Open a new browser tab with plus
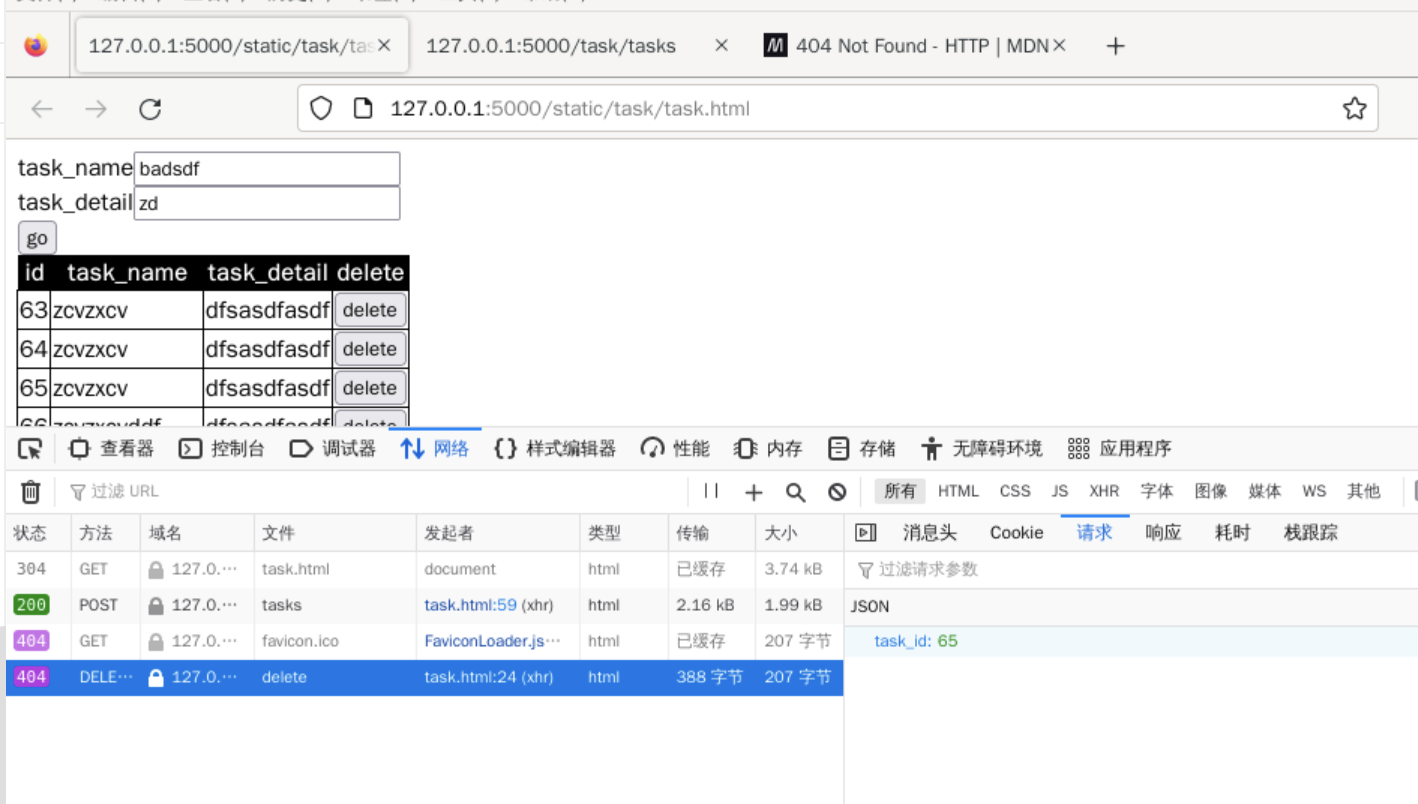 coord(1116,46)
